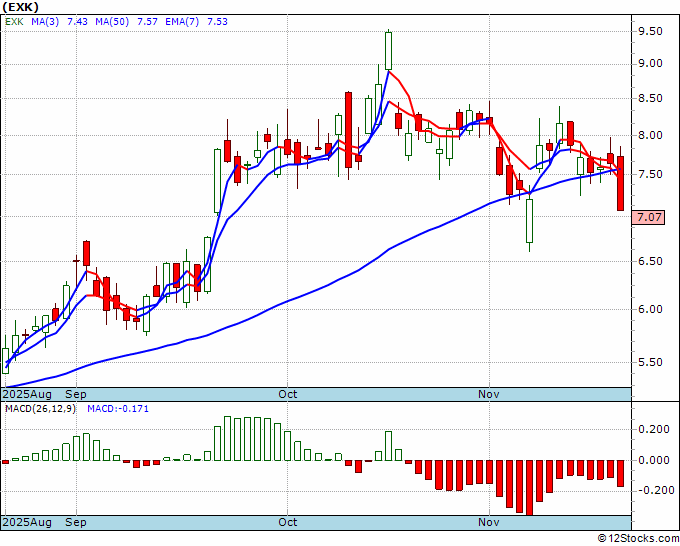The width and height of the screenshot is (680, 546).
Task: Click the tallest green candle near 9.50
Action: pos(389,50)
